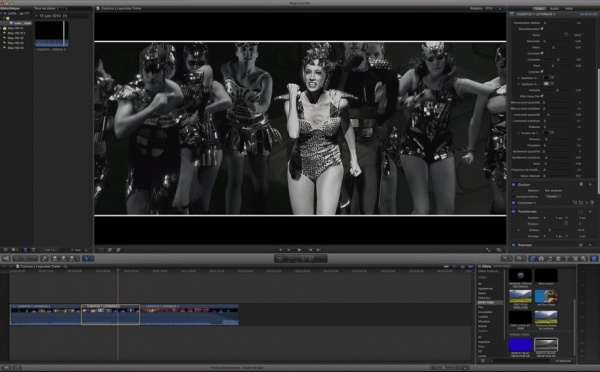The width and height of the screenshot is (600, 372).
Task: Select the event clip thumbnail in browser
Action: (x=52, y=34)
